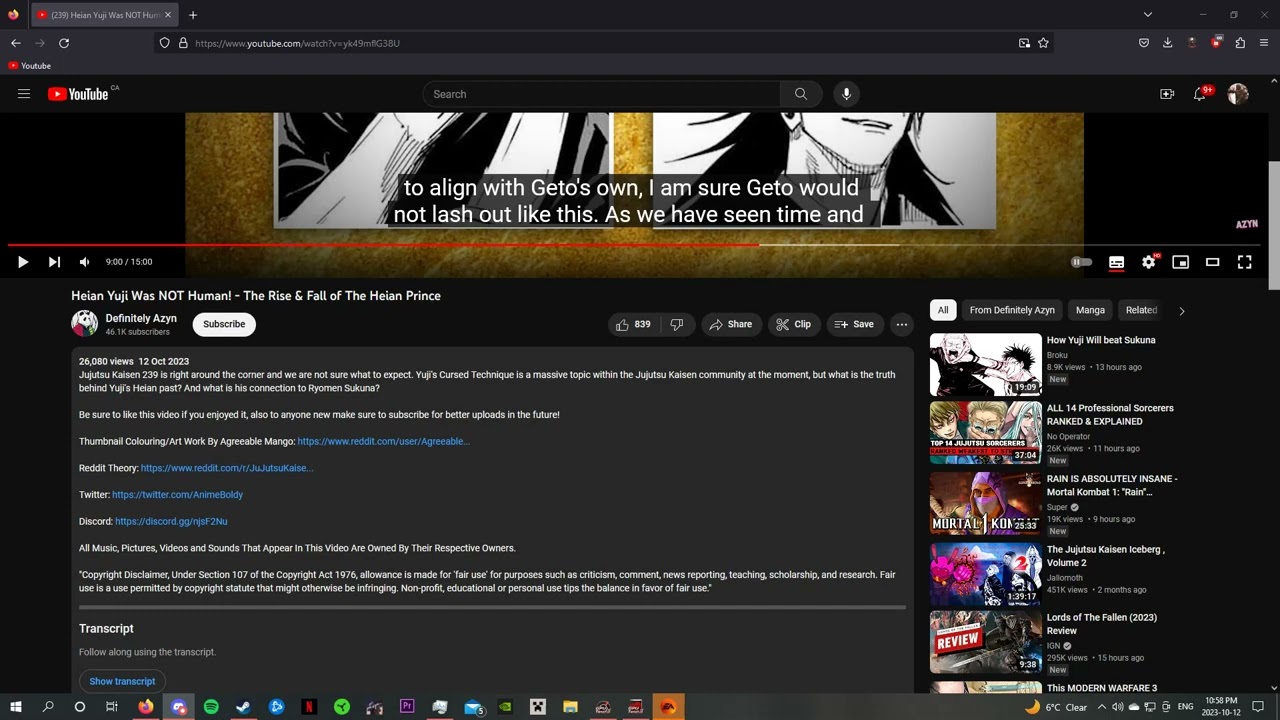The height and width of the screenshot is (720, 1280).
Task: Save video to a playlist
Action: coord(854,324)
